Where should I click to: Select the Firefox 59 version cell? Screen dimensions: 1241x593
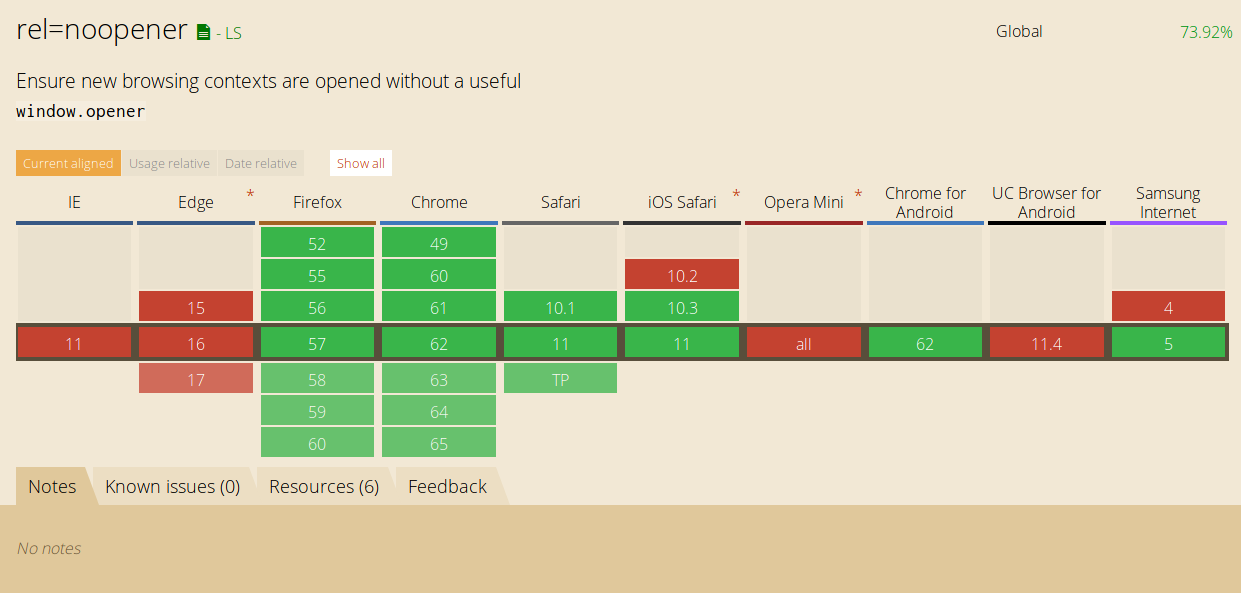coord(317,411)
